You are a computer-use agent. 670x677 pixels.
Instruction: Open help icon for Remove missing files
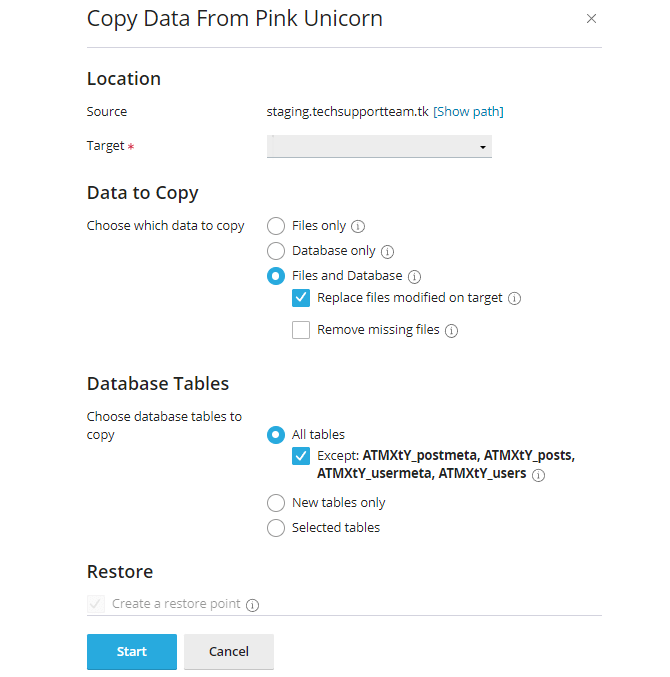pos(451,331)
